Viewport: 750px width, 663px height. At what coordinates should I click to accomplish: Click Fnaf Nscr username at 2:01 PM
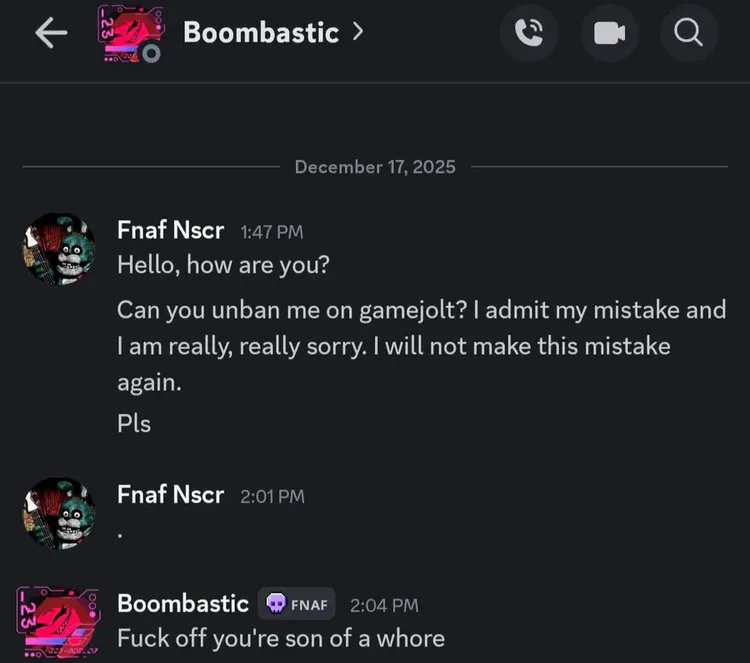[170, 494]
